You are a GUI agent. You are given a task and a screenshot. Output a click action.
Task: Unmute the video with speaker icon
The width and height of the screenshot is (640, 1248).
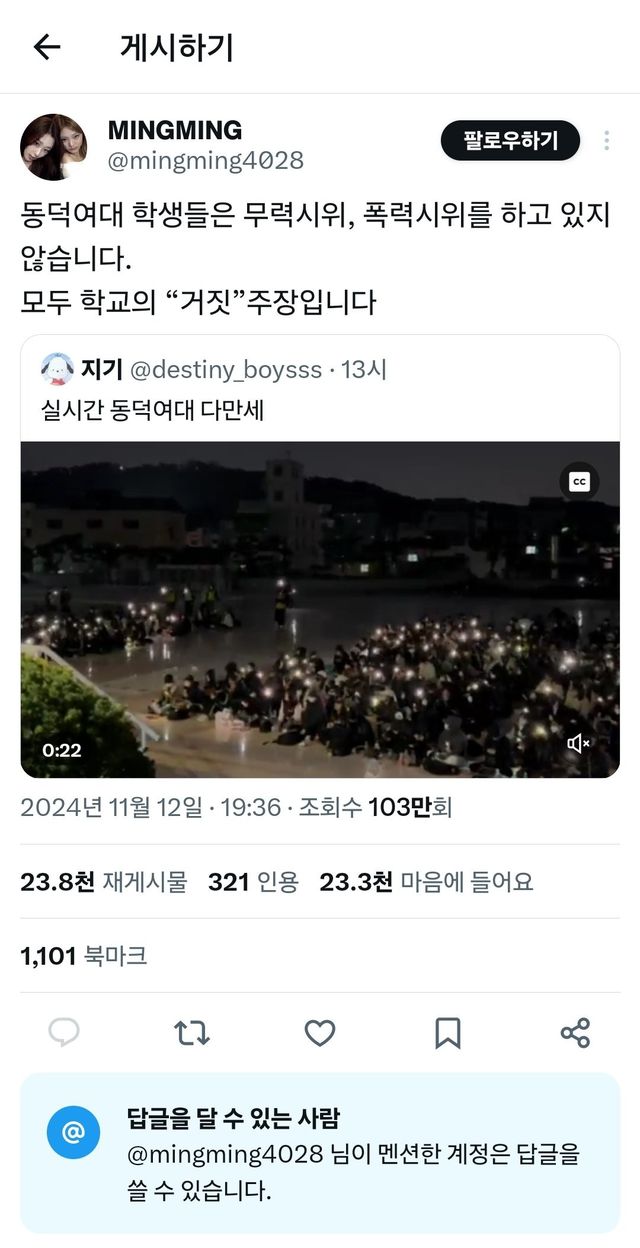[x=579, y=743]
